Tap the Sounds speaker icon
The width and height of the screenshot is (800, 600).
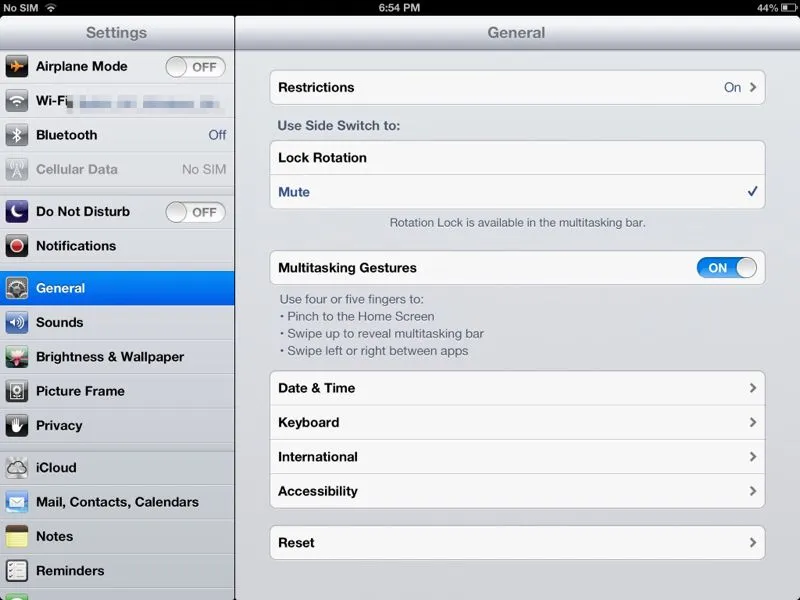coord(17,323)
